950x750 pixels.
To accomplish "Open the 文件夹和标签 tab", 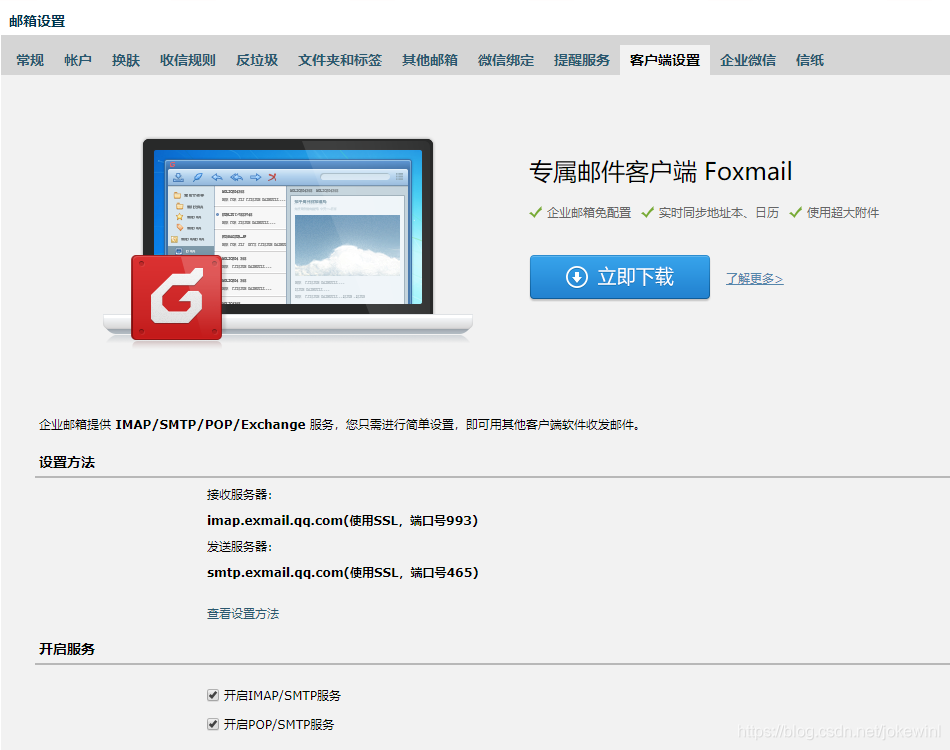I will pos(340,60).
